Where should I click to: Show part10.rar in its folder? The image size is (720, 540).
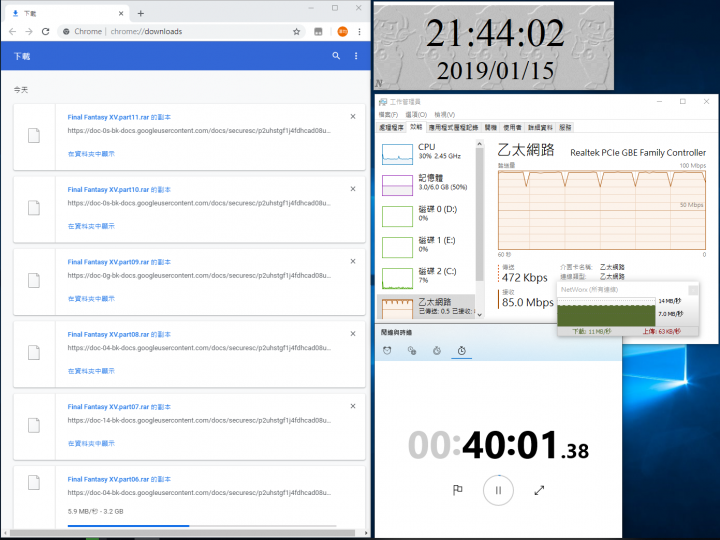(x=91, y=226)
